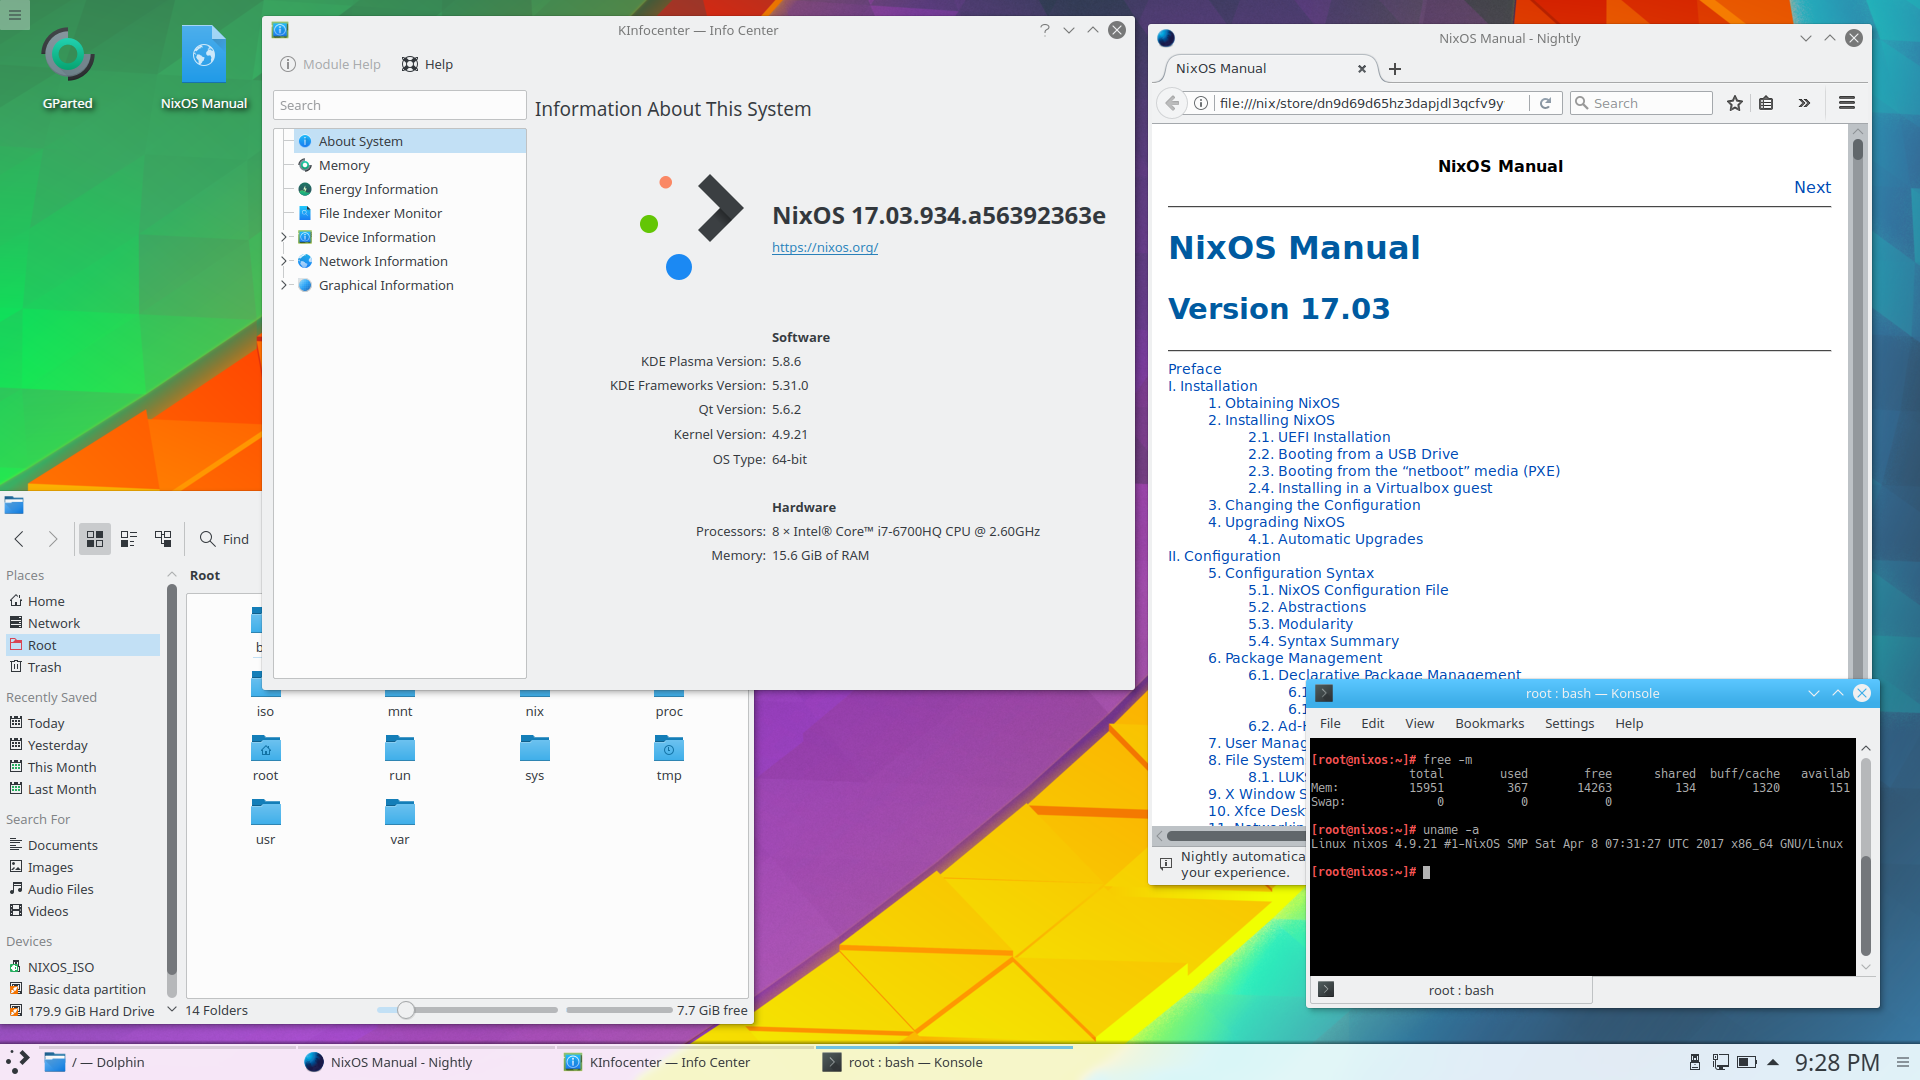This screenshot has height=1080, width=1920.
Task: Open the NixOS Manual desktop icon
Action: (x=204, y=68)
